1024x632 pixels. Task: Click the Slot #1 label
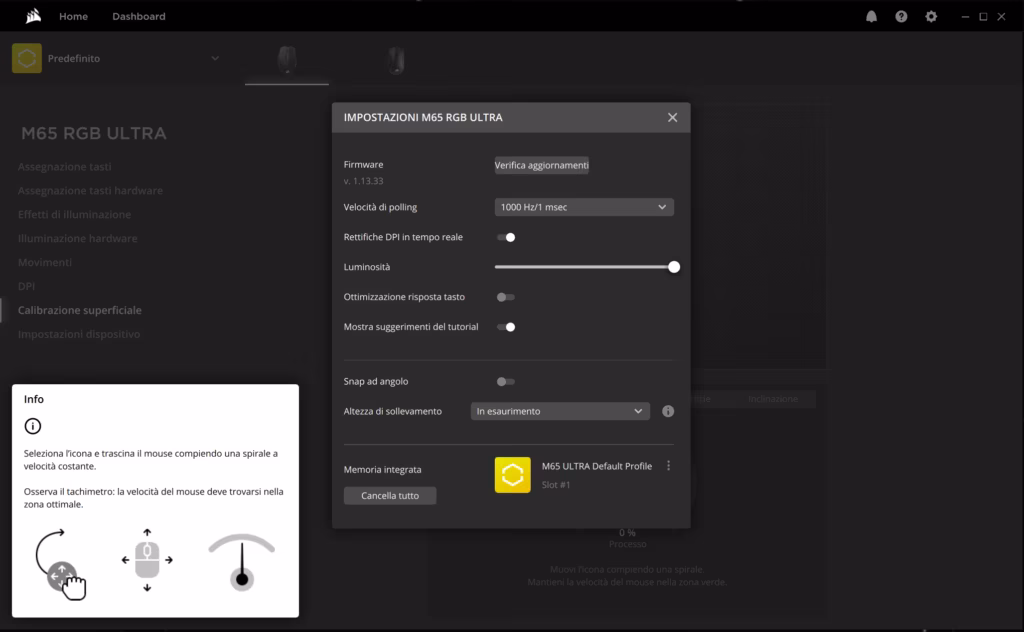click(x=556, y=485)
